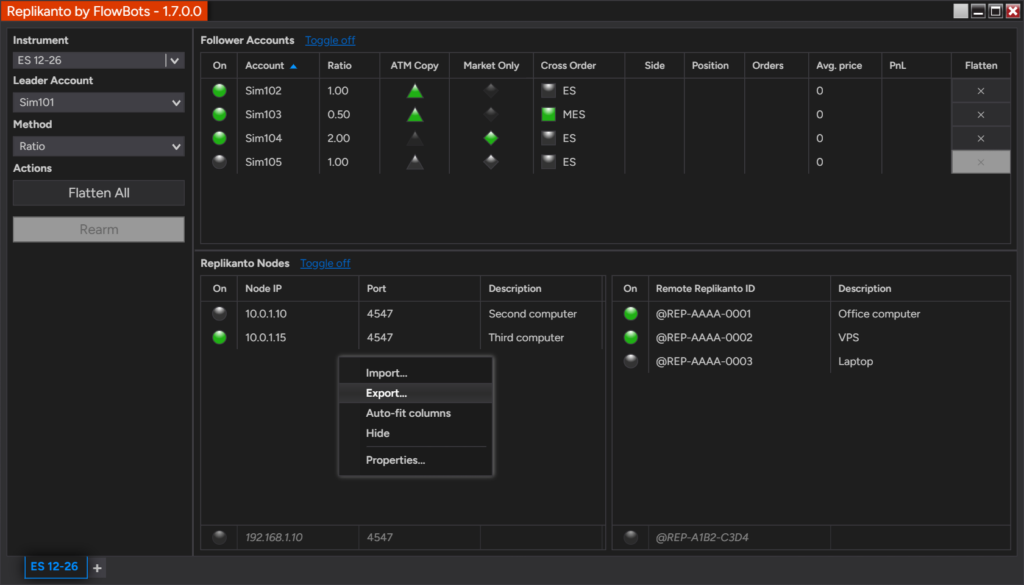The image size is (1024, 585).
Task: Click the Flatten All button
Action: click(x=99, y=193)
